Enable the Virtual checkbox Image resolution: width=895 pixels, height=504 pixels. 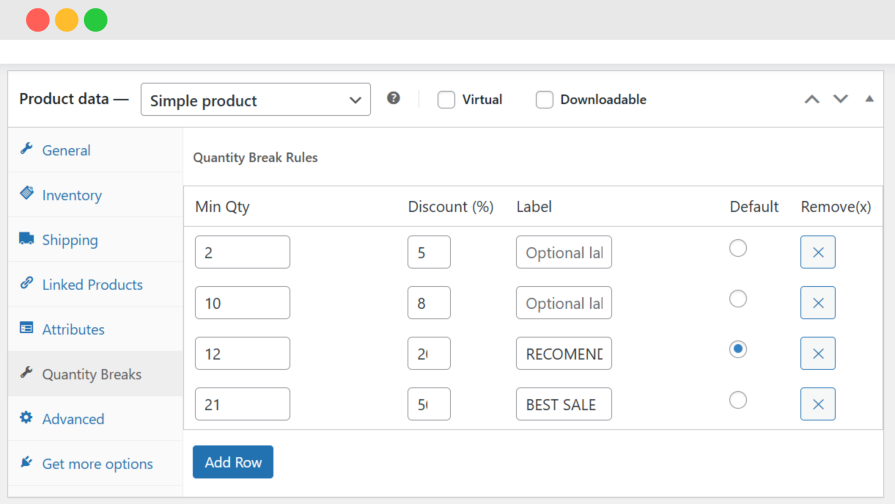(x=446, y=100)
